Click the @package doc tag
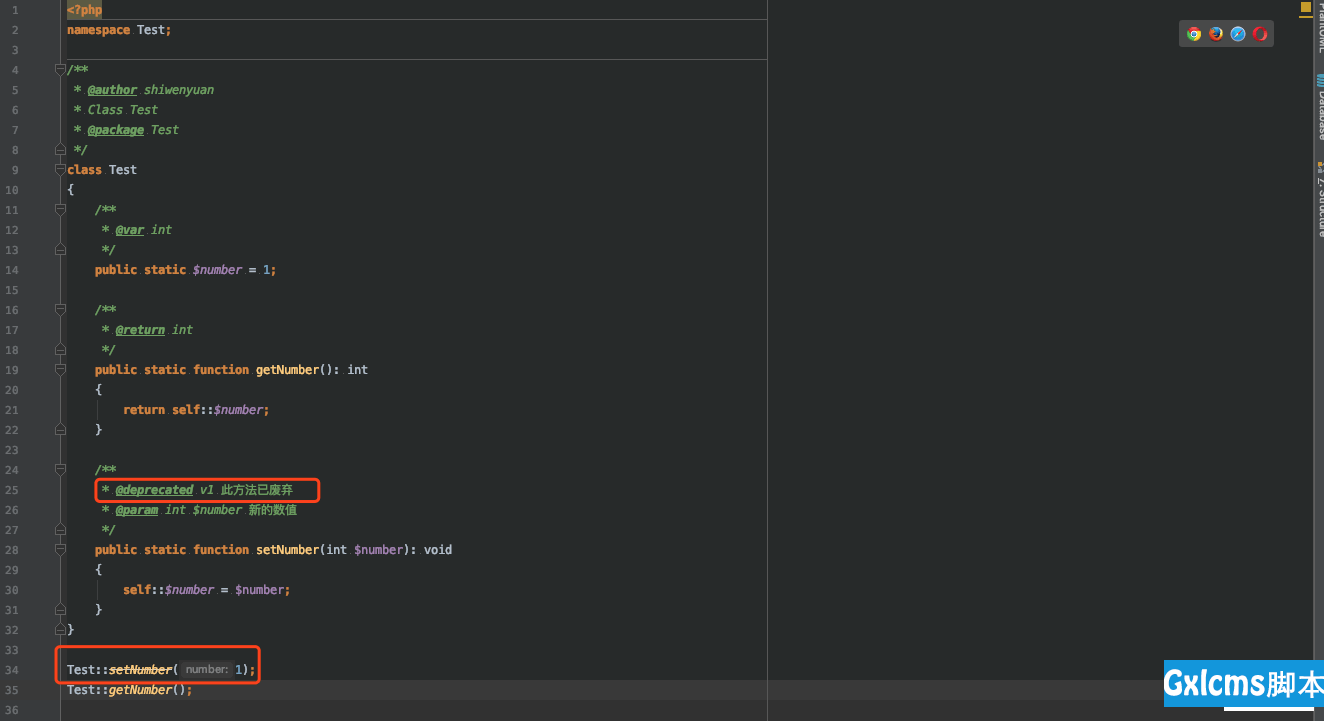 pyautogui.click(x=116, y=130)
